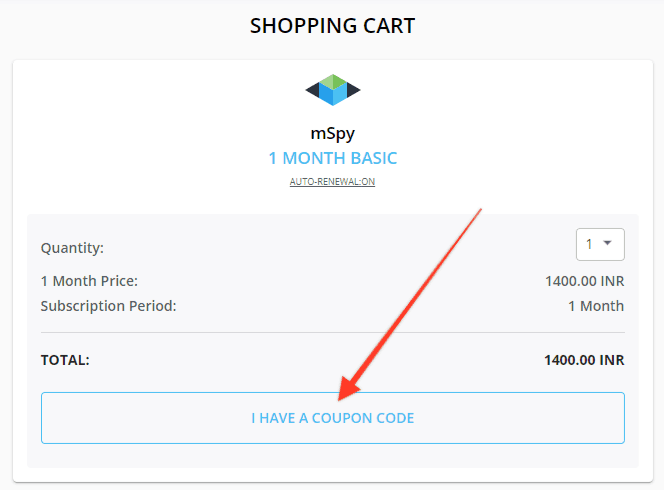Click the dark right wing of the logo
This screenshot has height=490, width=664.
tap(354, 90)
